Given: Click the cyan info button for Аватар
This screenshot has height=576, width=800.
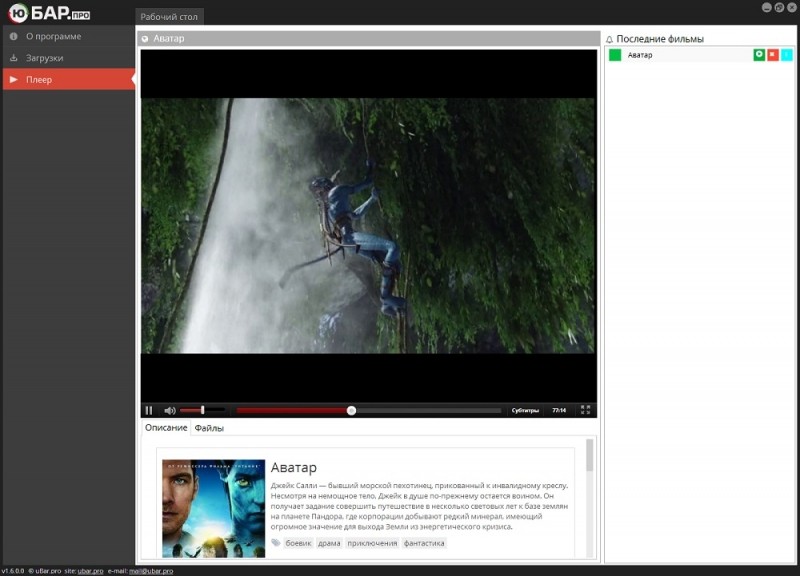Looking at the screenshot, I should pos(787,55).
